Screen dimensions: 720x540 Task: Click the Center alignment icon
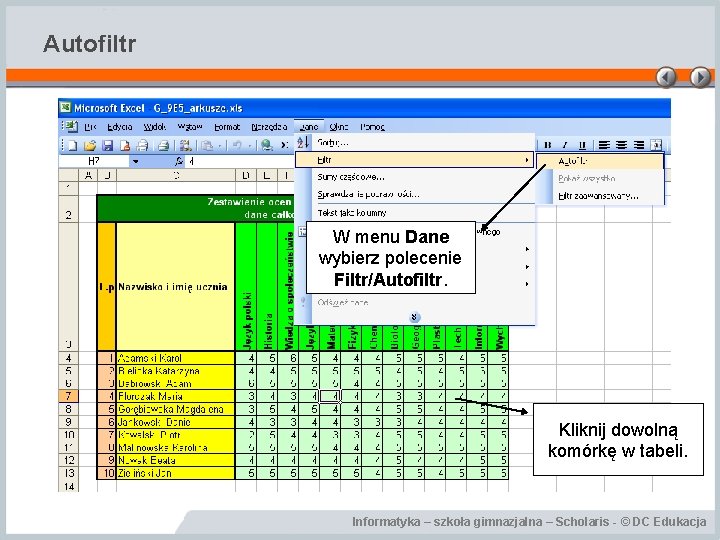(621, 145)
